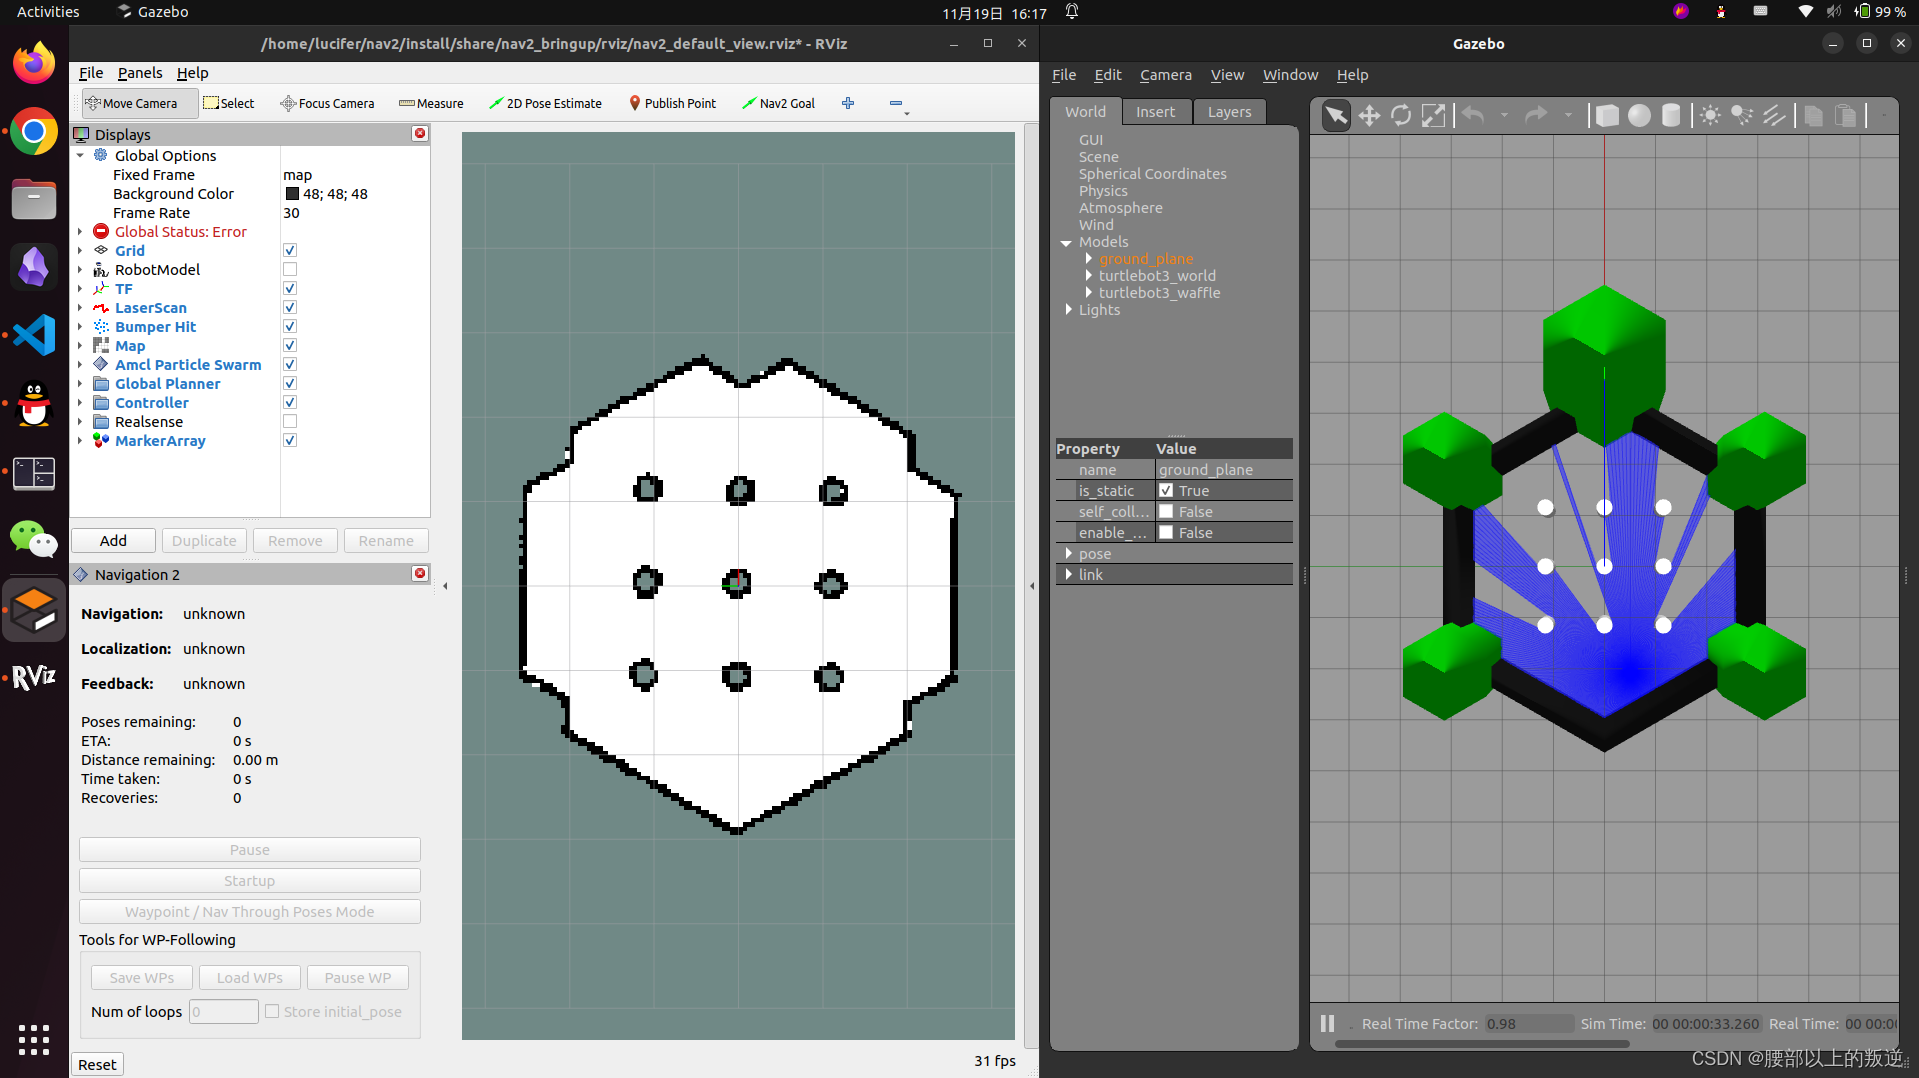The image size is (1919, 1078).
Task: Toggle the Bumper Hit display checkbox
Action: pyautogui.click(x=290, y=326)
